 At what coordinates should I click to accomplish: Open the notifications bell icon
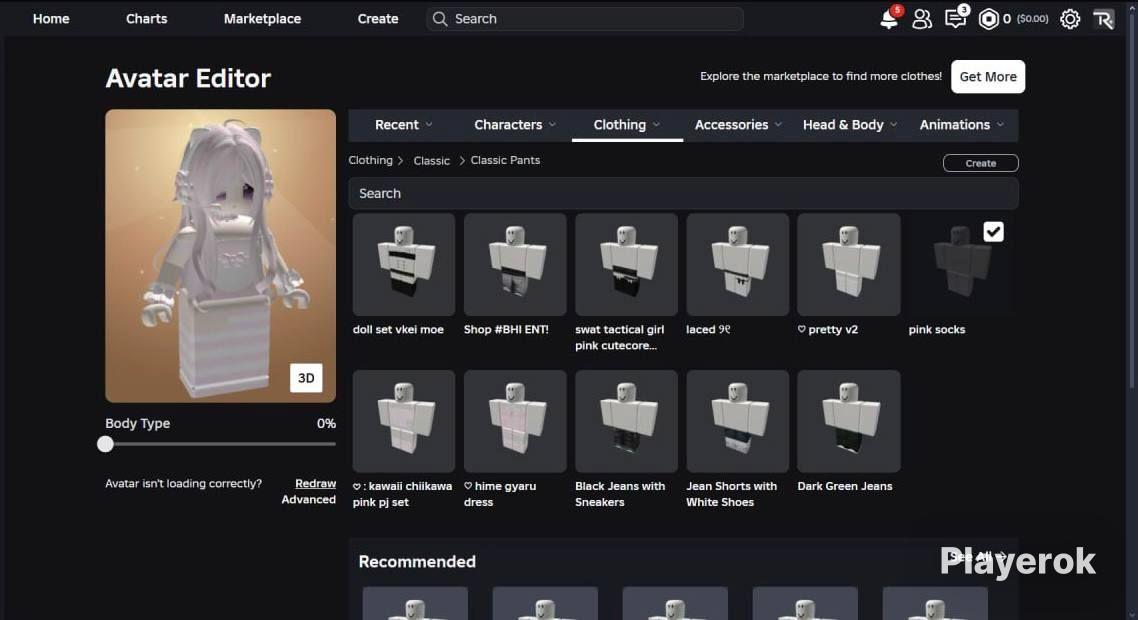coord(889,19)
